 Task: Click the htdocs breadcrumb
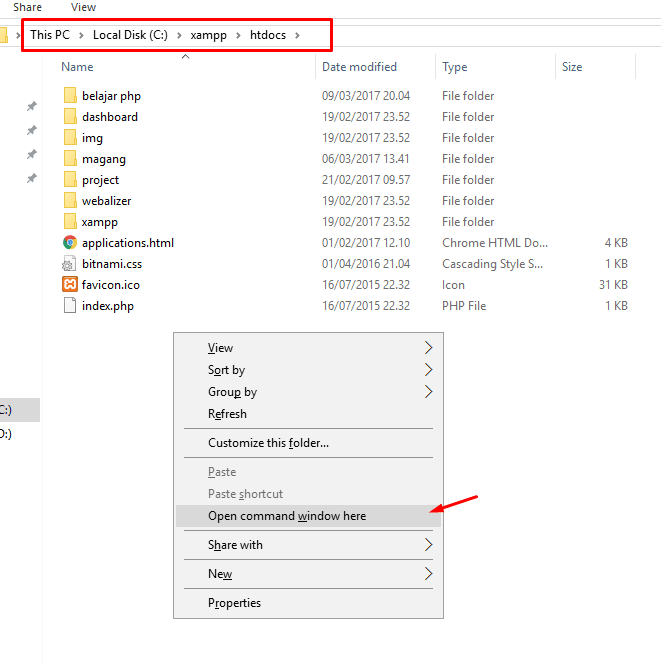pos(268,35)
